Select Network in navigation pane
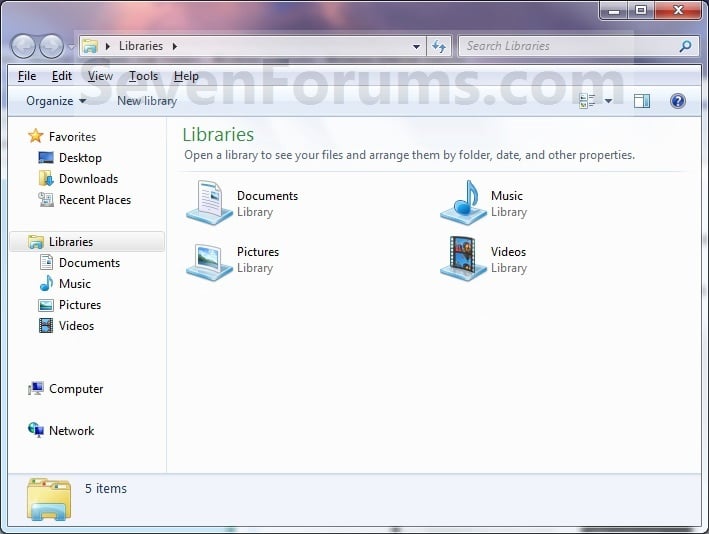Image resolution: width=709 pixels, height=534 pixels. click(x=71, y=430)
